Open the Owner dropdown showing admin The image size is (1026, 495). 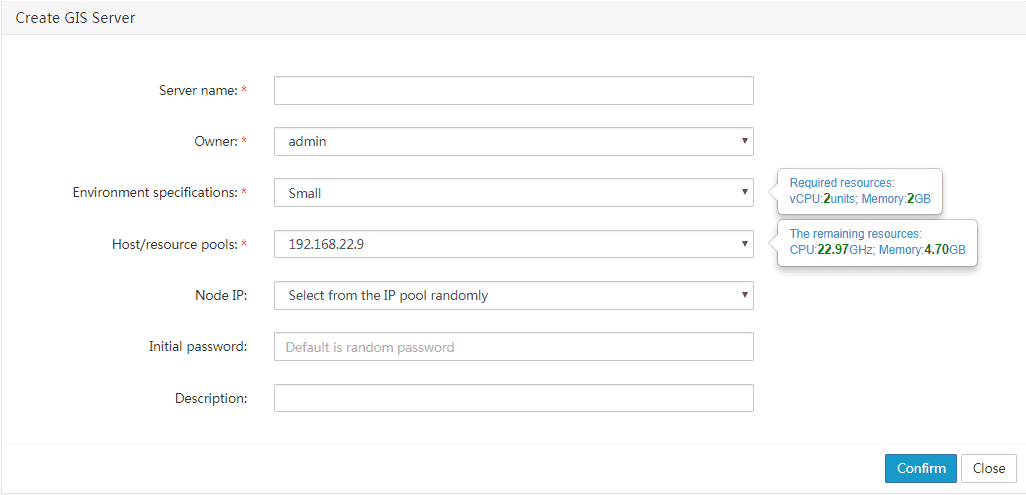point(514,141)
